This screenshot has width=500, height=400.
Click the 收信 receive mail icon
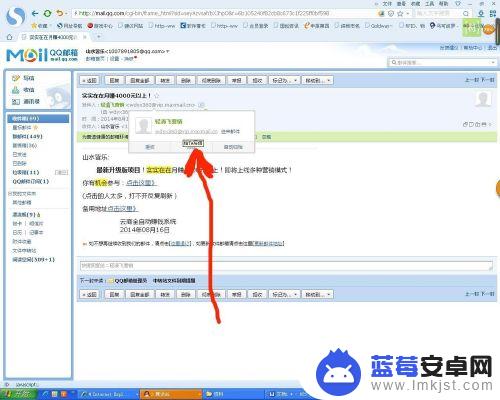pyautogui.click(x=16, y=90)
